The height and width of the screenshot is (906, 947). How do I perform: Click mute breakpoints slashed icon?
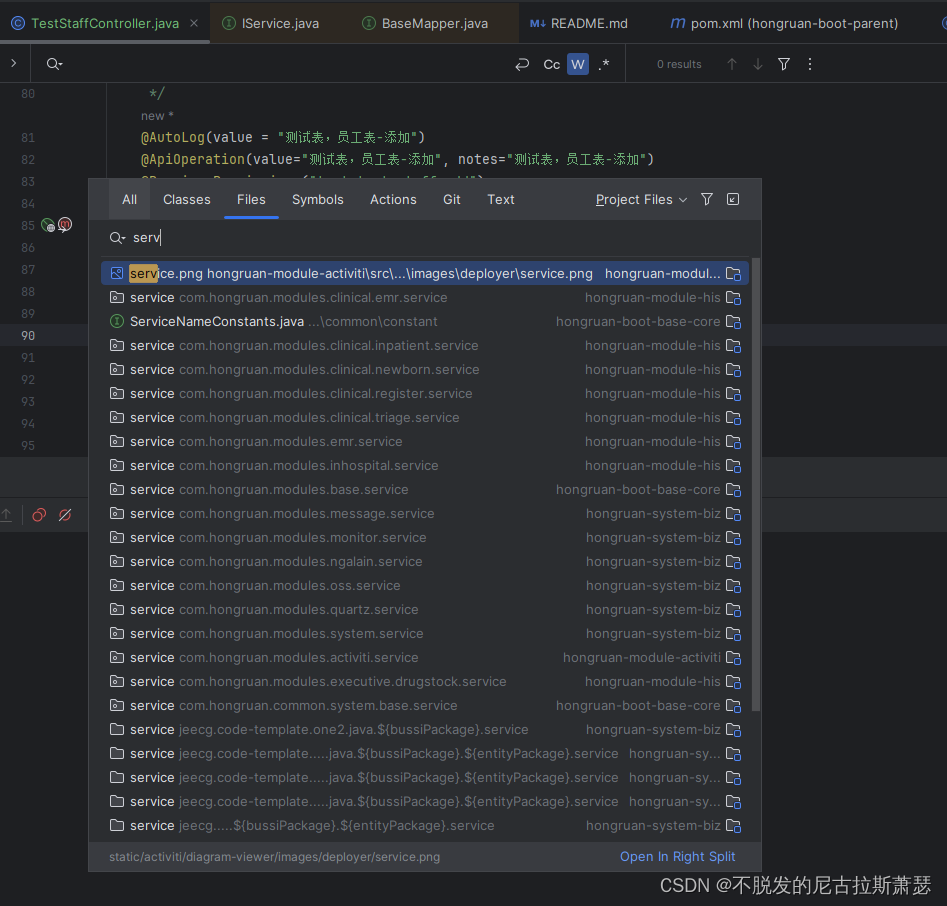[65, 515]
